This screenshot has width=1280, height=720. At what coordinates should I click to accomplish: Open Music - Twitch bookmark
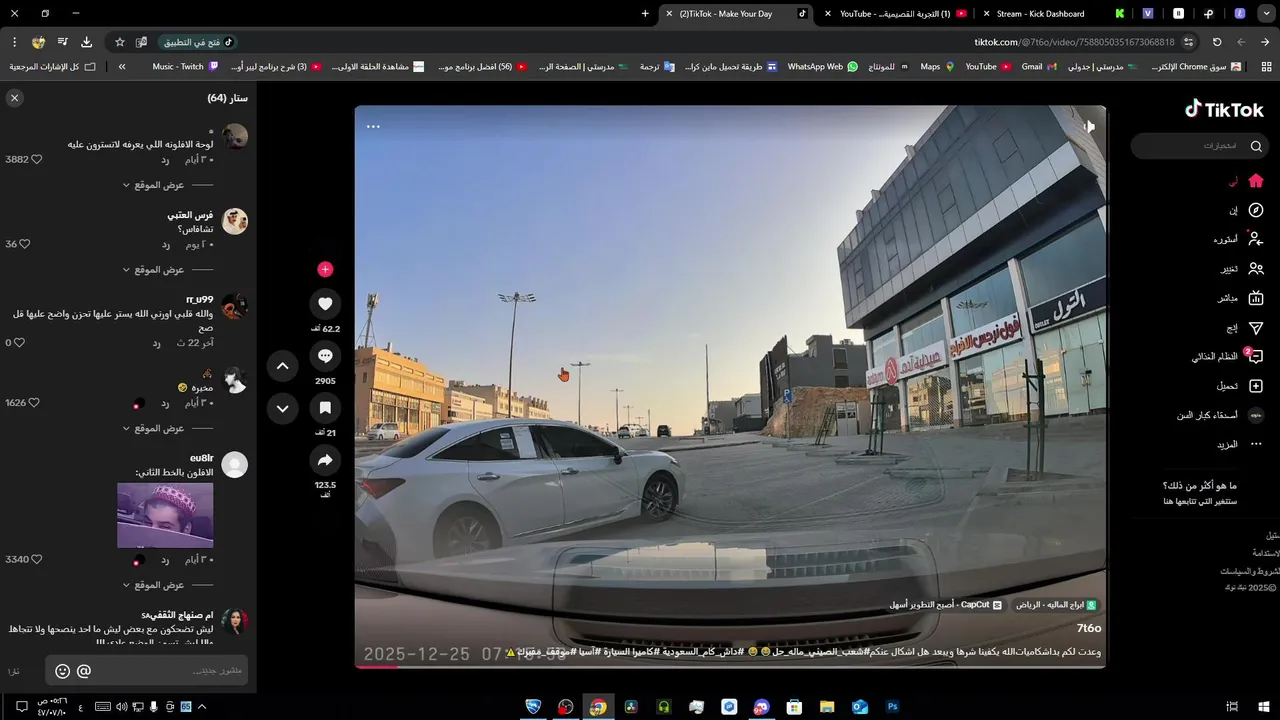pyautogui.click(x=185, y=67)
